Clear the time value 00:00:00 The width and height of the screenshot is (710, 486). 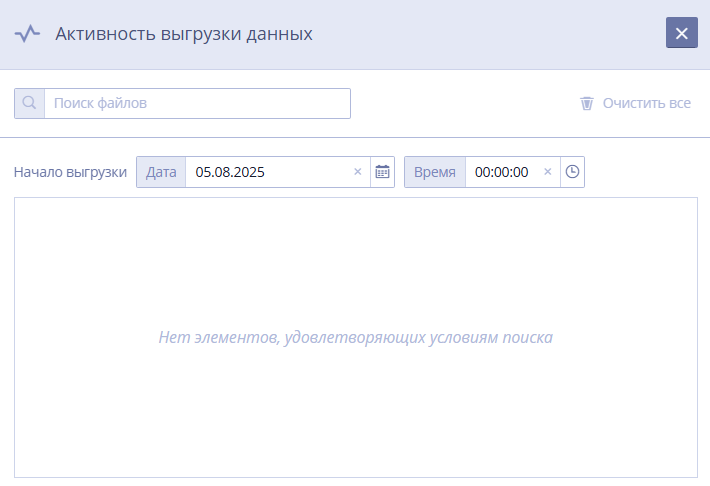click(547, 172)
